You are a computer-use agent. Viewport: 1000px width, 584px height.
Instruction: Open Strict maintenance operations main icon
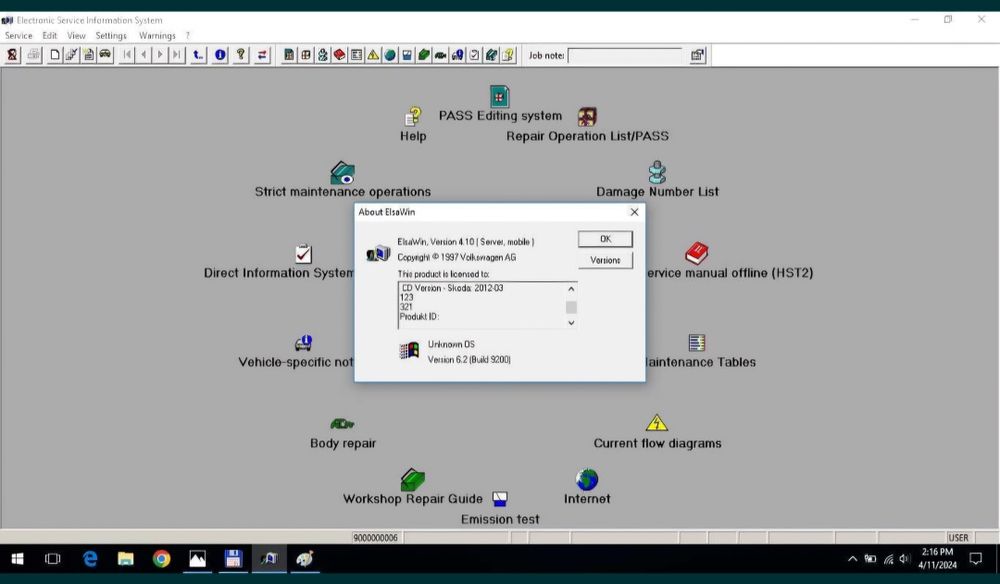(342, 173)
